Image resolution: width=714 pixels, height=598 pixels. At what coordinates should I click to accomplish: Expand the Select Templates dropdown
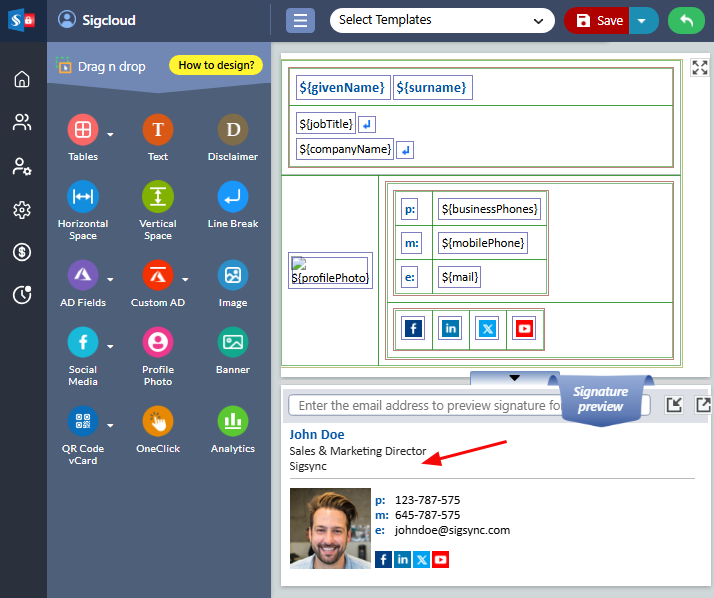[442, 20]
